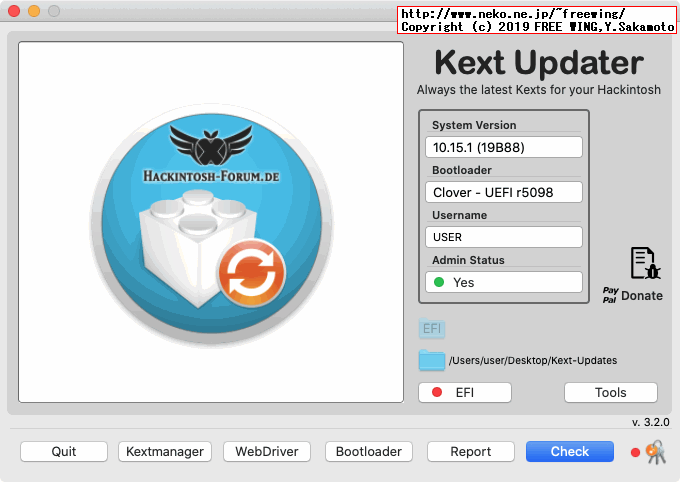Click the keychain keys icon
680x482 pixels.
coord(656,452)
